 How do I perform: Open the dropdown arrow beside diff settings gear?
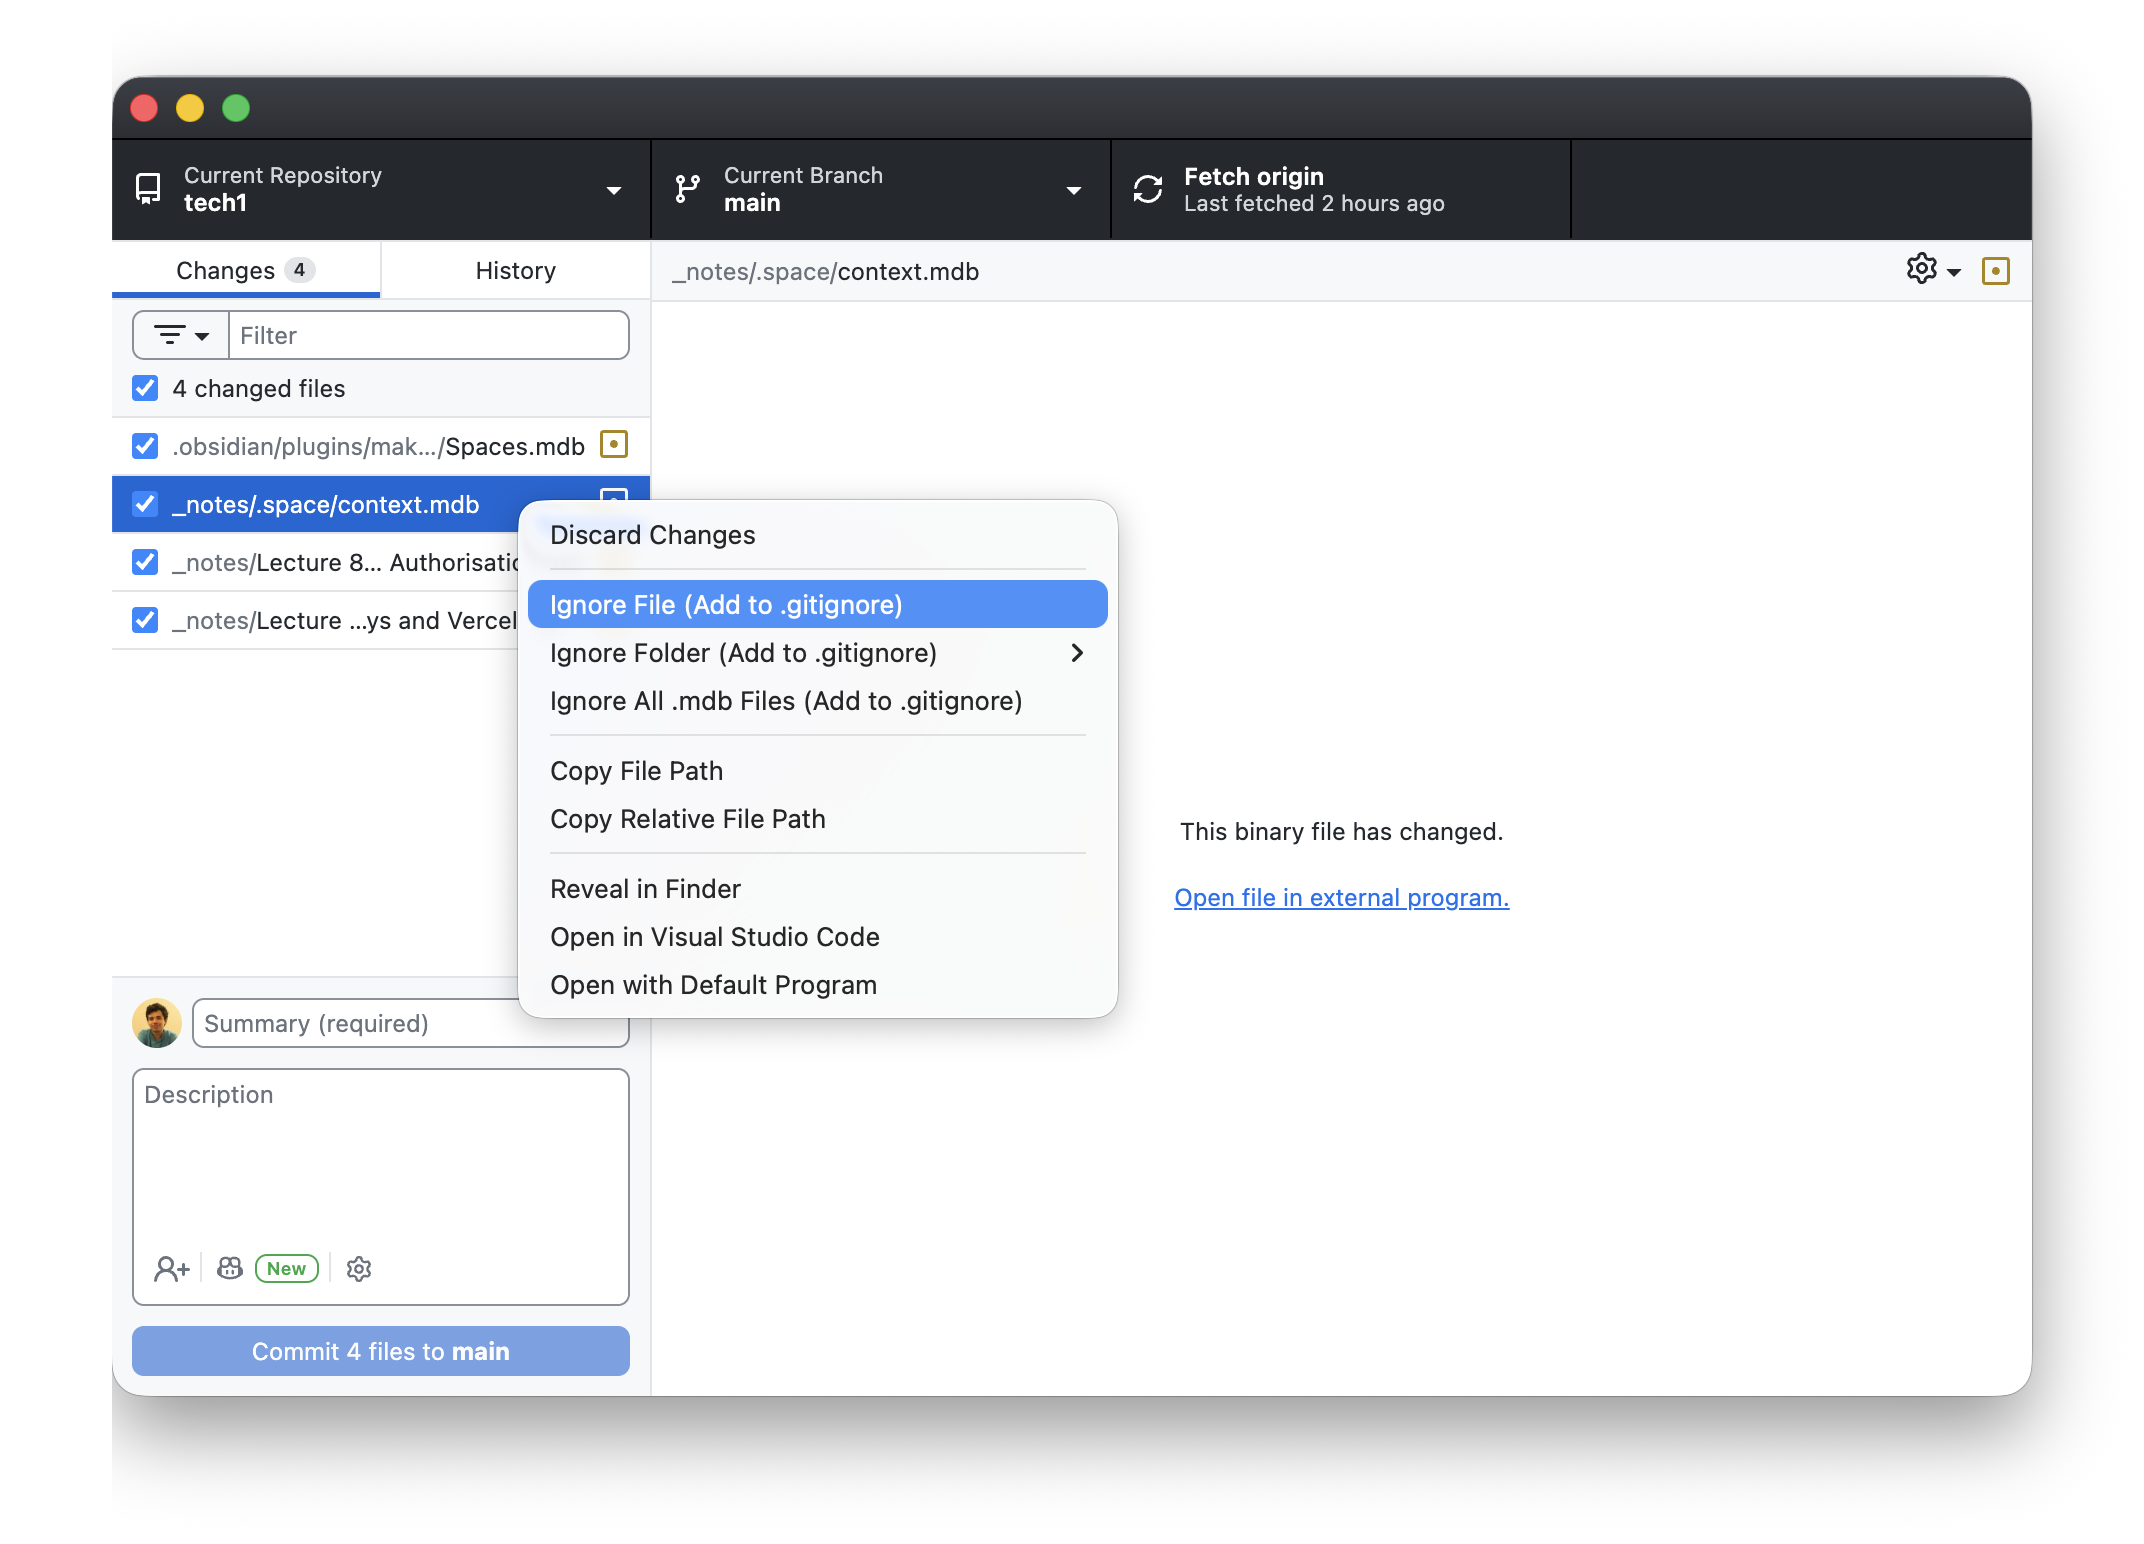[1954, 272]
